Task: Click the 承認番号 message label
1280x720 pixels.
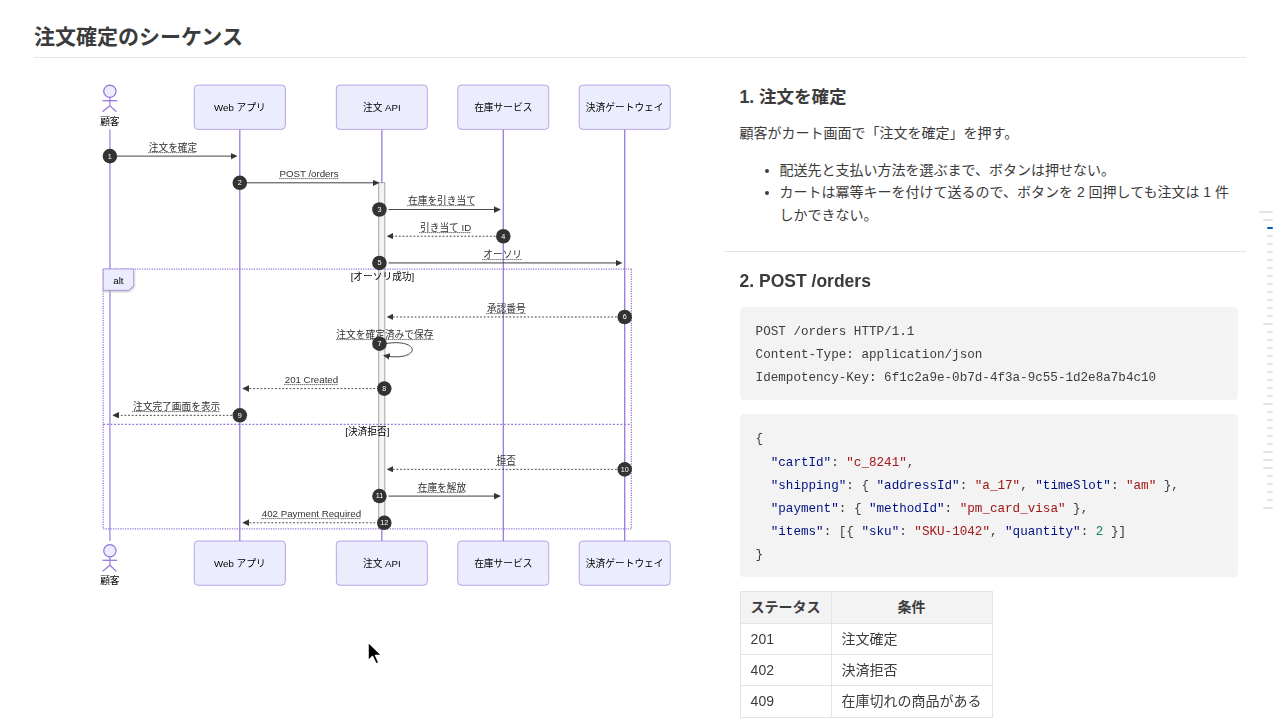Action: (x=506, y=309)
